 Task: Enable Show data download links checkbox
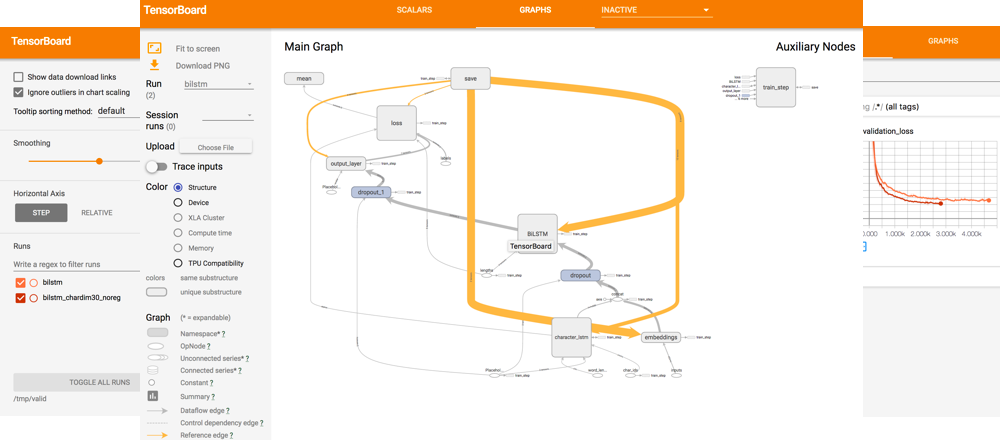click(18, 77)
